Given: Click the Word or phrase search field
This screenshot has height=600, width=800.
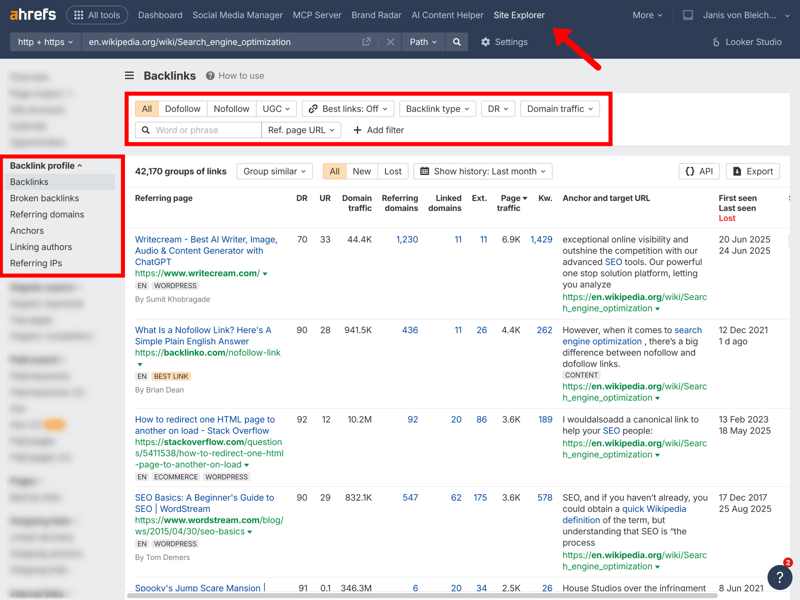Looking at the screenshot, I should coord(205,130).
